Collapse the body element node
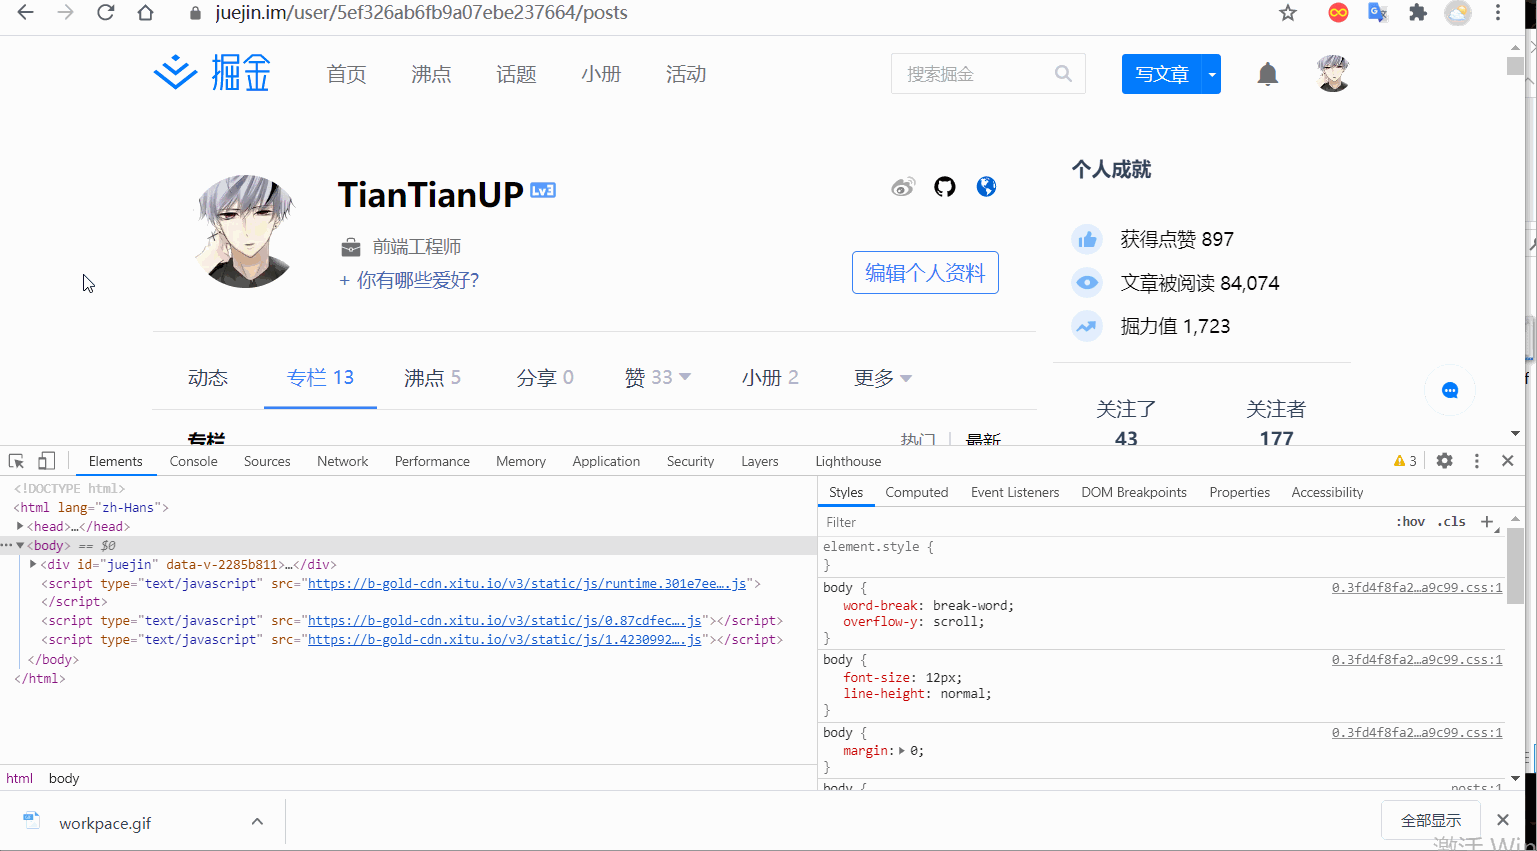The image size is (1537, 851). coord(19,545)
